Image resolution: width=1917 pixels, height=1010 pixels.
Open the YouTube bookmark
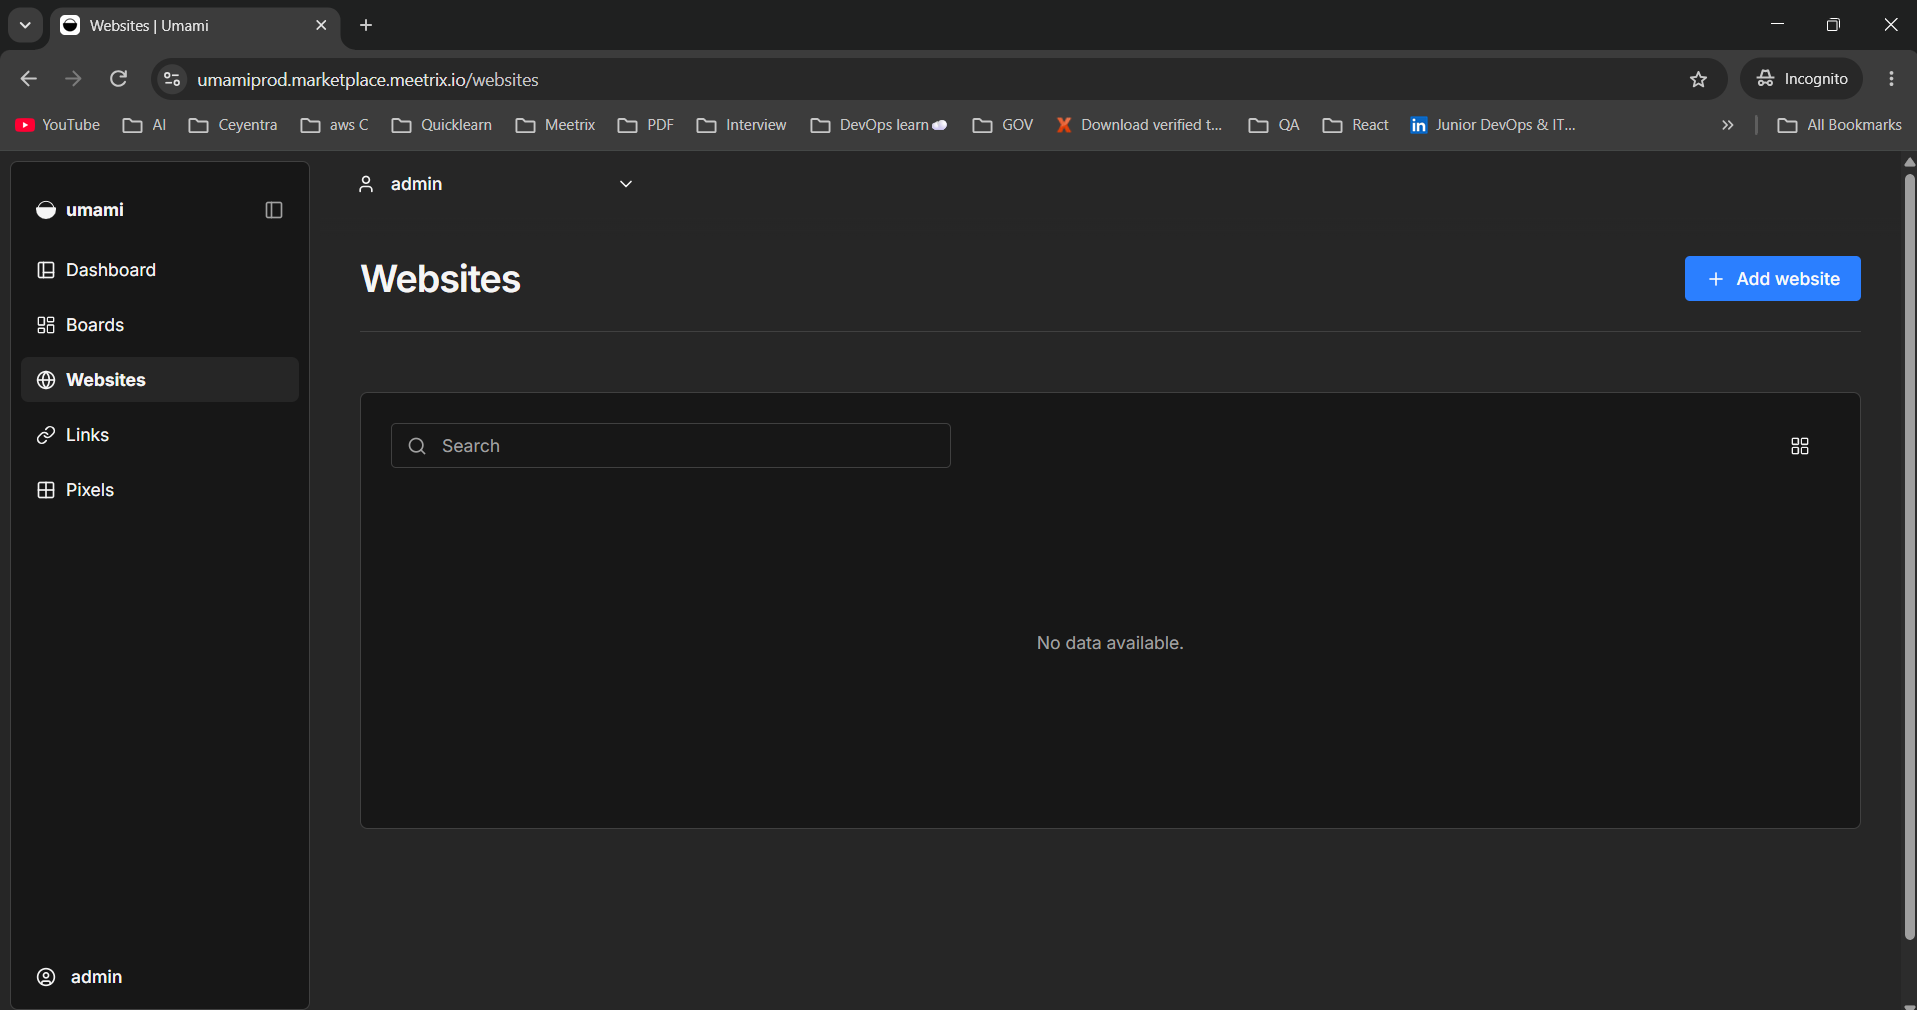click(58, 125)
